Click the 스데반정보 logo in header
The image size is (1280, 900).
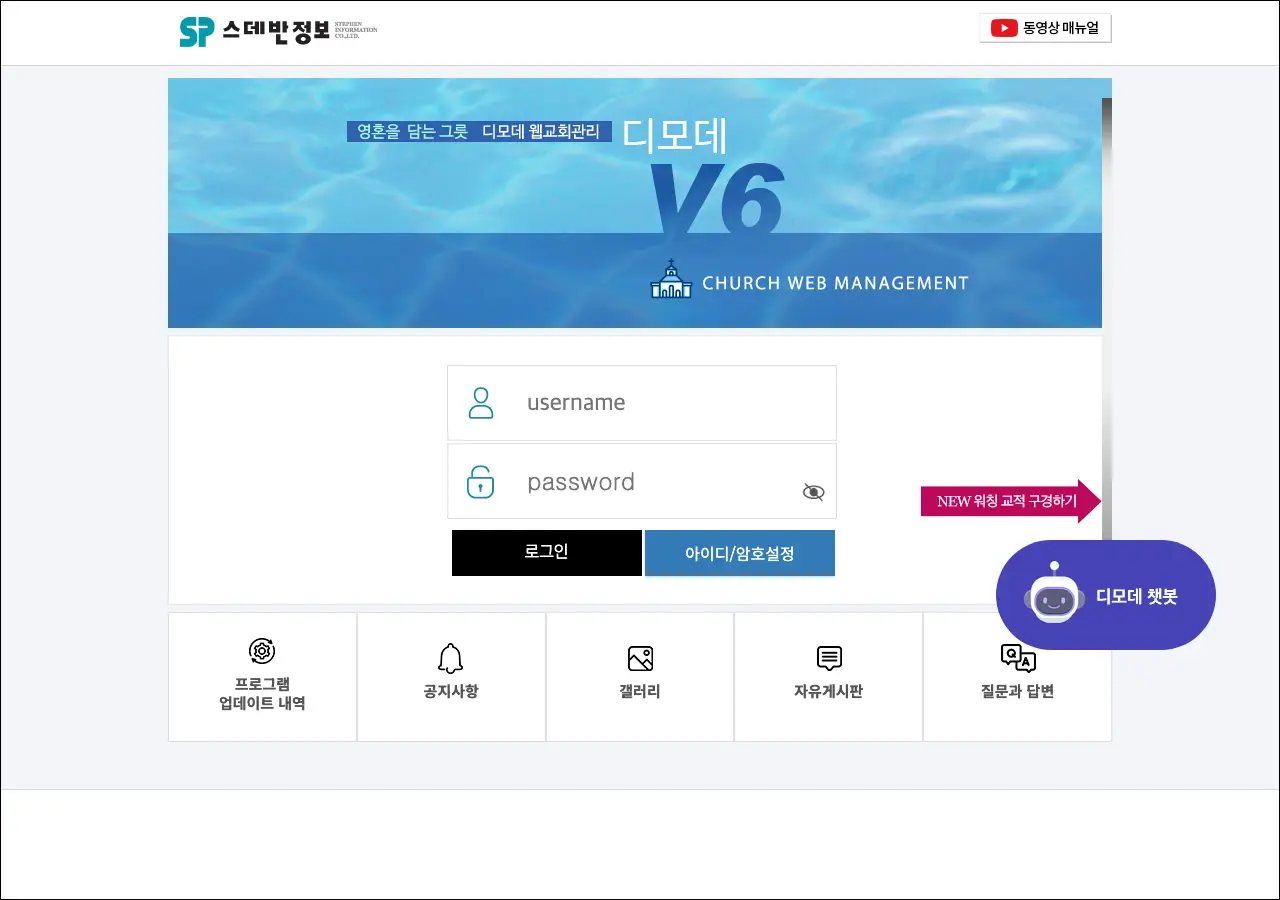click(278, 32)
